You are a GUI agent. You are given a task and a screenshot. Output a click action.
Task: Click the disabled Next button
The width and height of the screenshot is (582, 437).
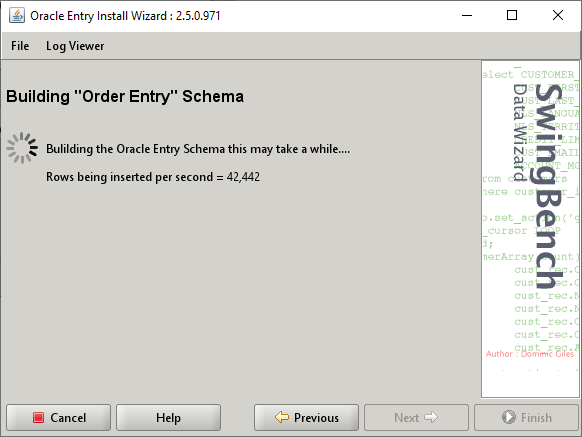(416, 418)
